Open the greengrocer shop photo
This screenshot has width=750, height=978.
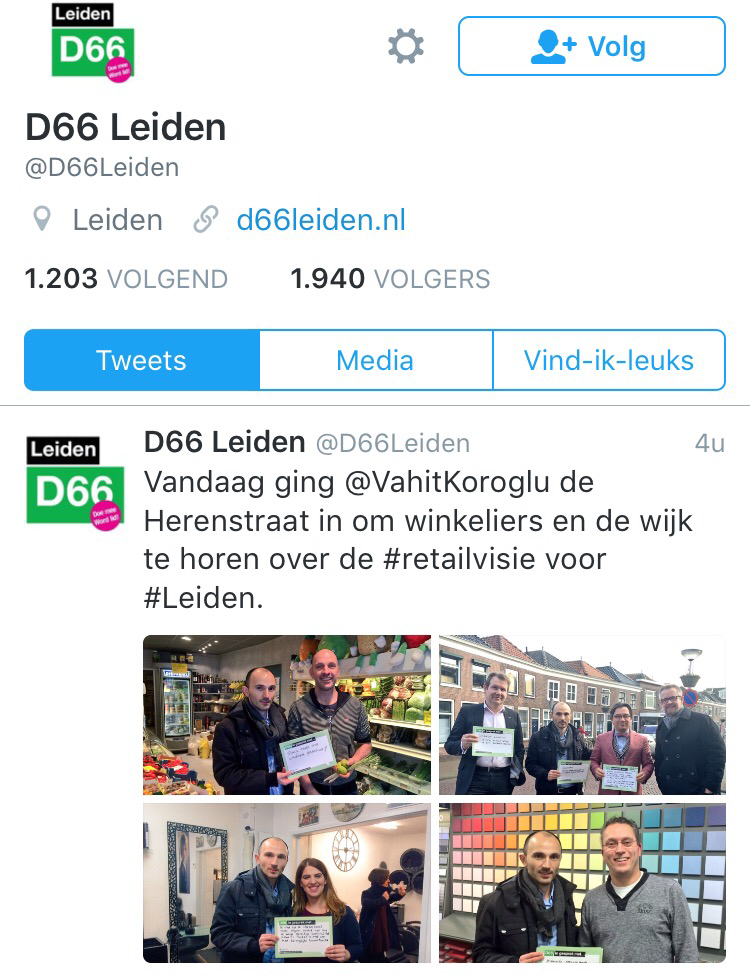point(287,715)
